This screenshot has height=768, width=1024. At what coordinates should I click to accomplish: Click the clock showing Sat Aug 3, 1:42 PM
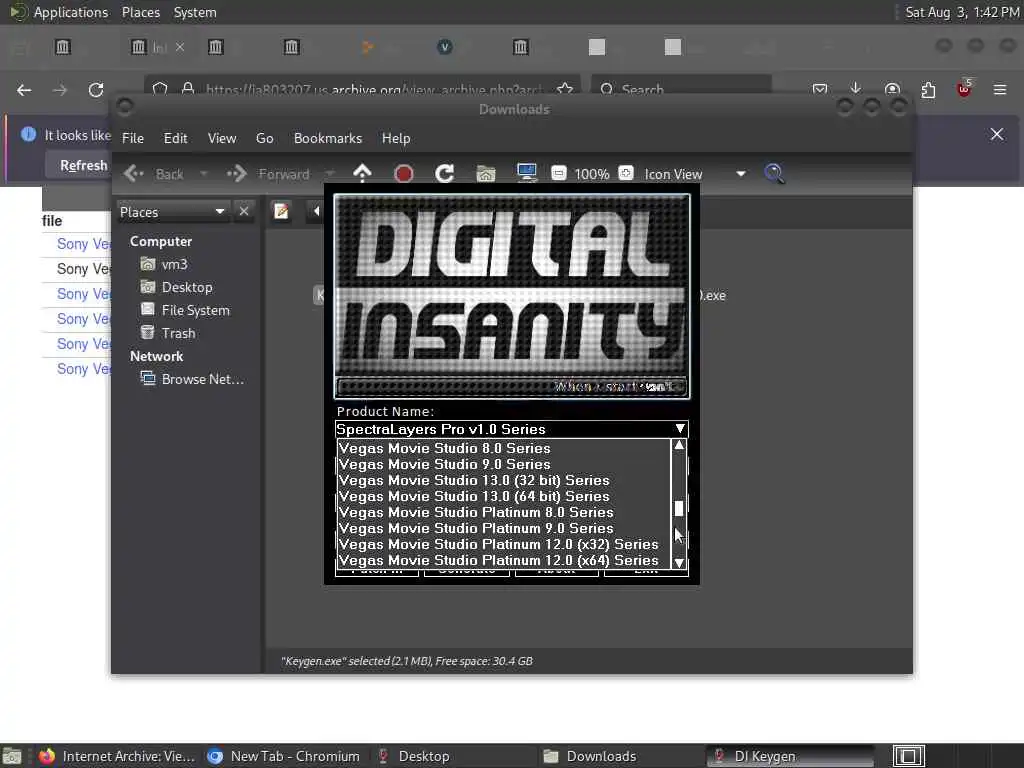click(961, 12)
